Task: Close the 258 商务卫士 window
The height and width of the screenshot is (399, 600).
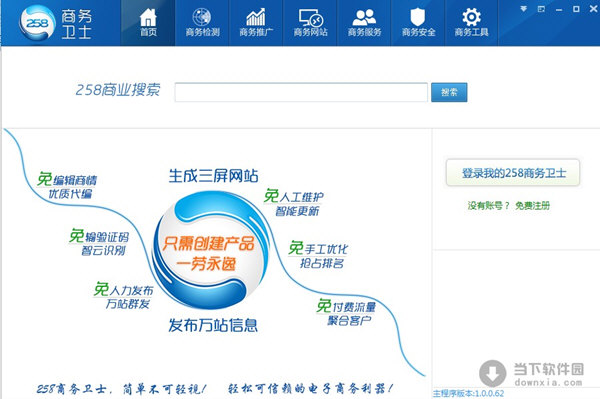Action: 593,9
